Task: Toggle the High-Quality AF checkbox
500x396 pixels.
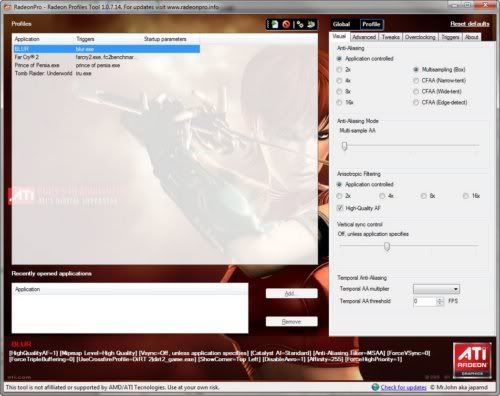Action: tap(340, 208)
